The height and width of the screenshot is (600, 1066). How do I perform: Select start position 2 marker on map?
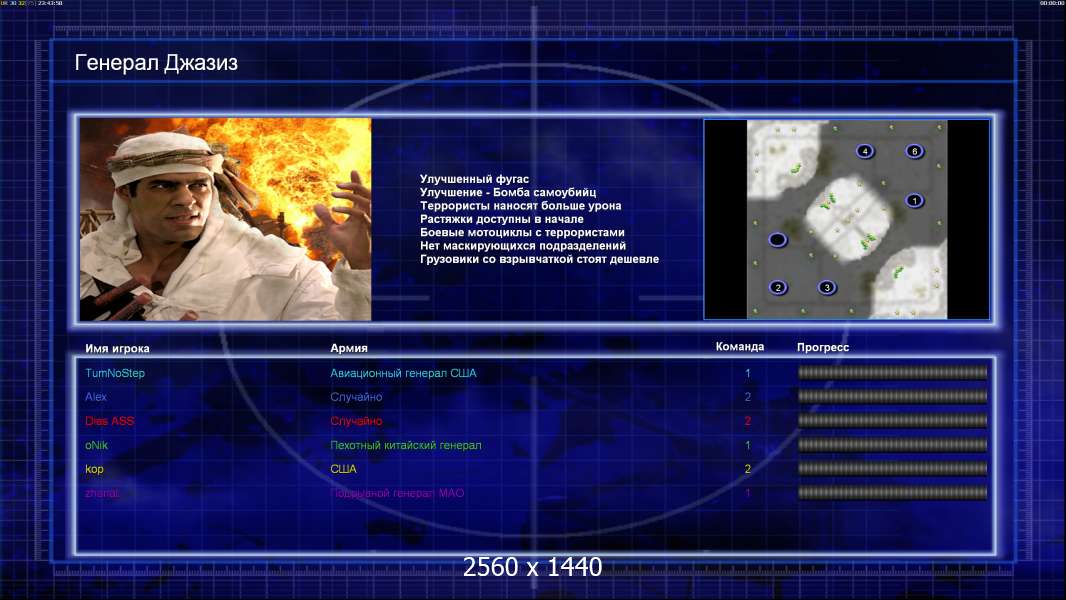click(778, 288)
